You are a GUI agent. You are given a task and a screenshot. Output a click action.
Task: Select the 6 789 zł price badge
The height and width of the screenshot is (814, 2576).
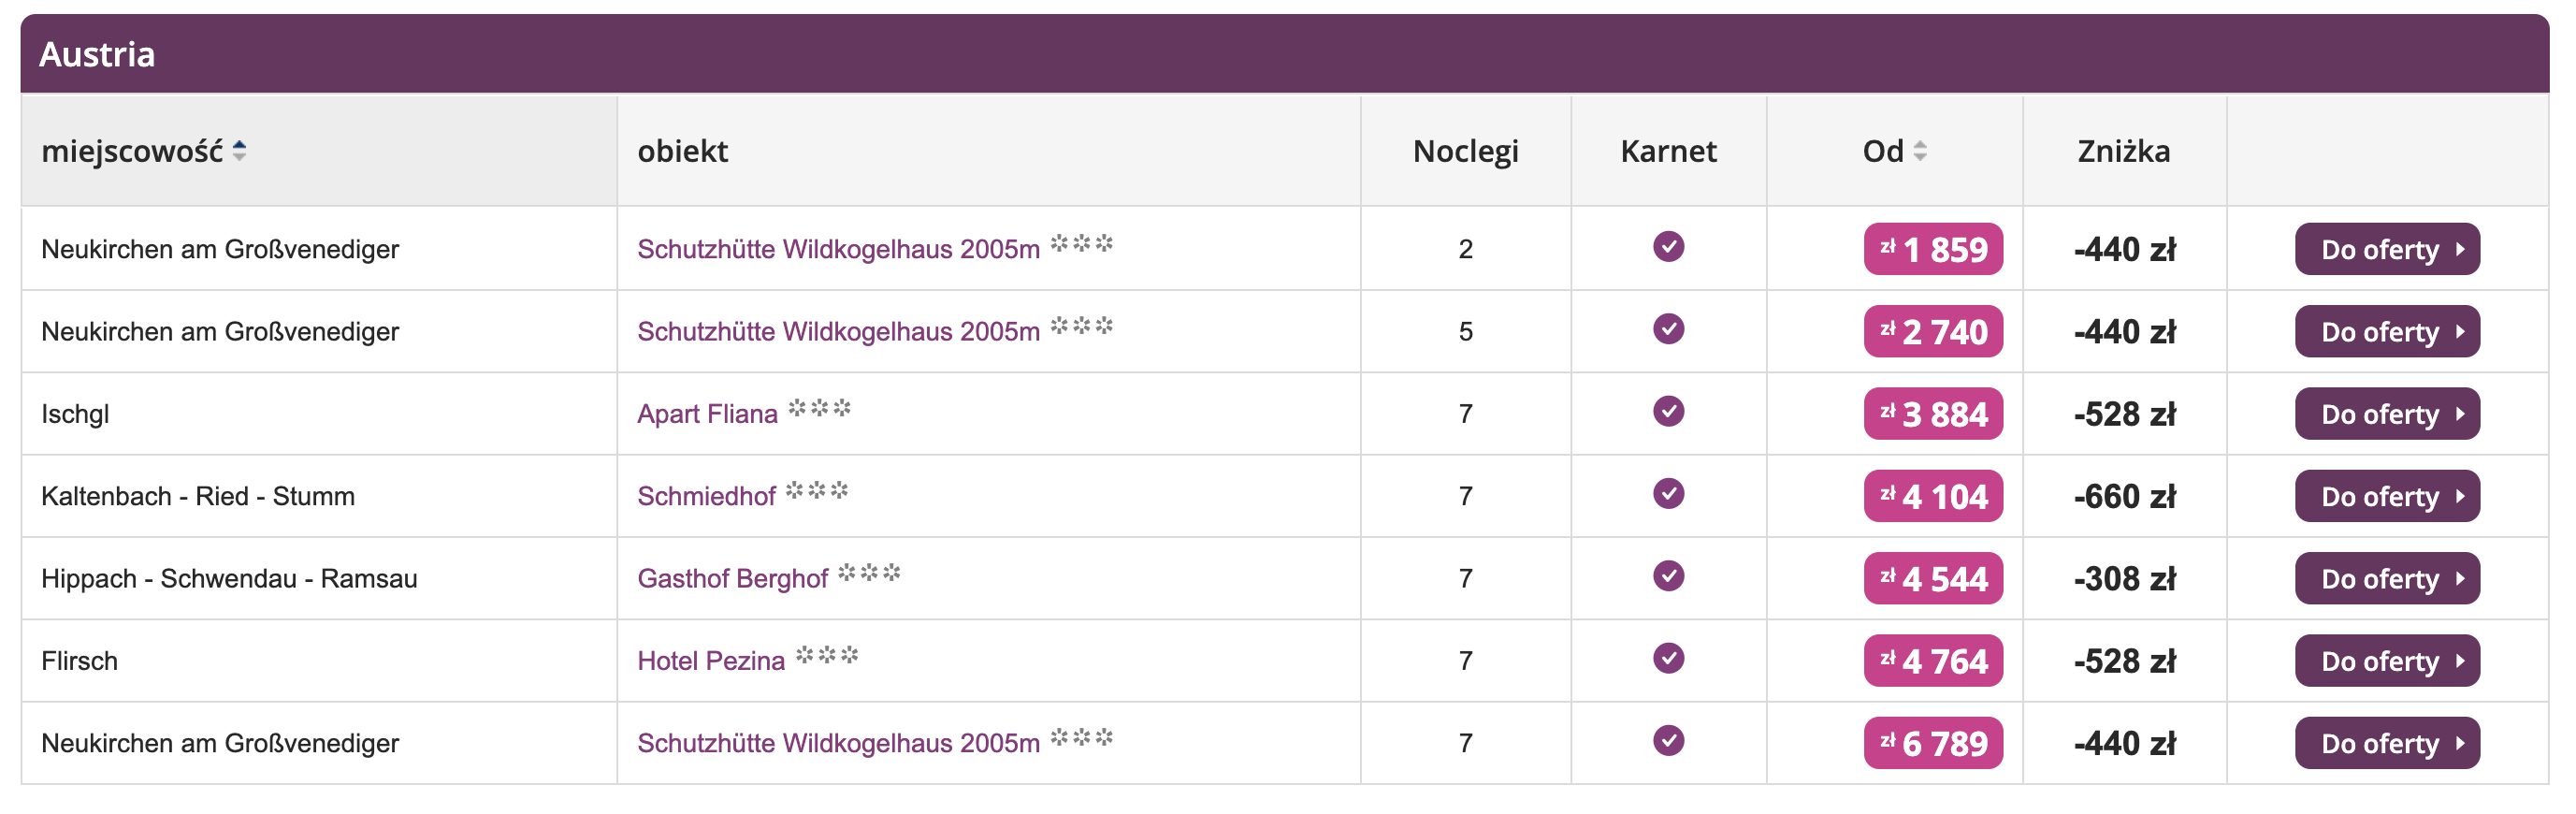tap(1933, 743)
